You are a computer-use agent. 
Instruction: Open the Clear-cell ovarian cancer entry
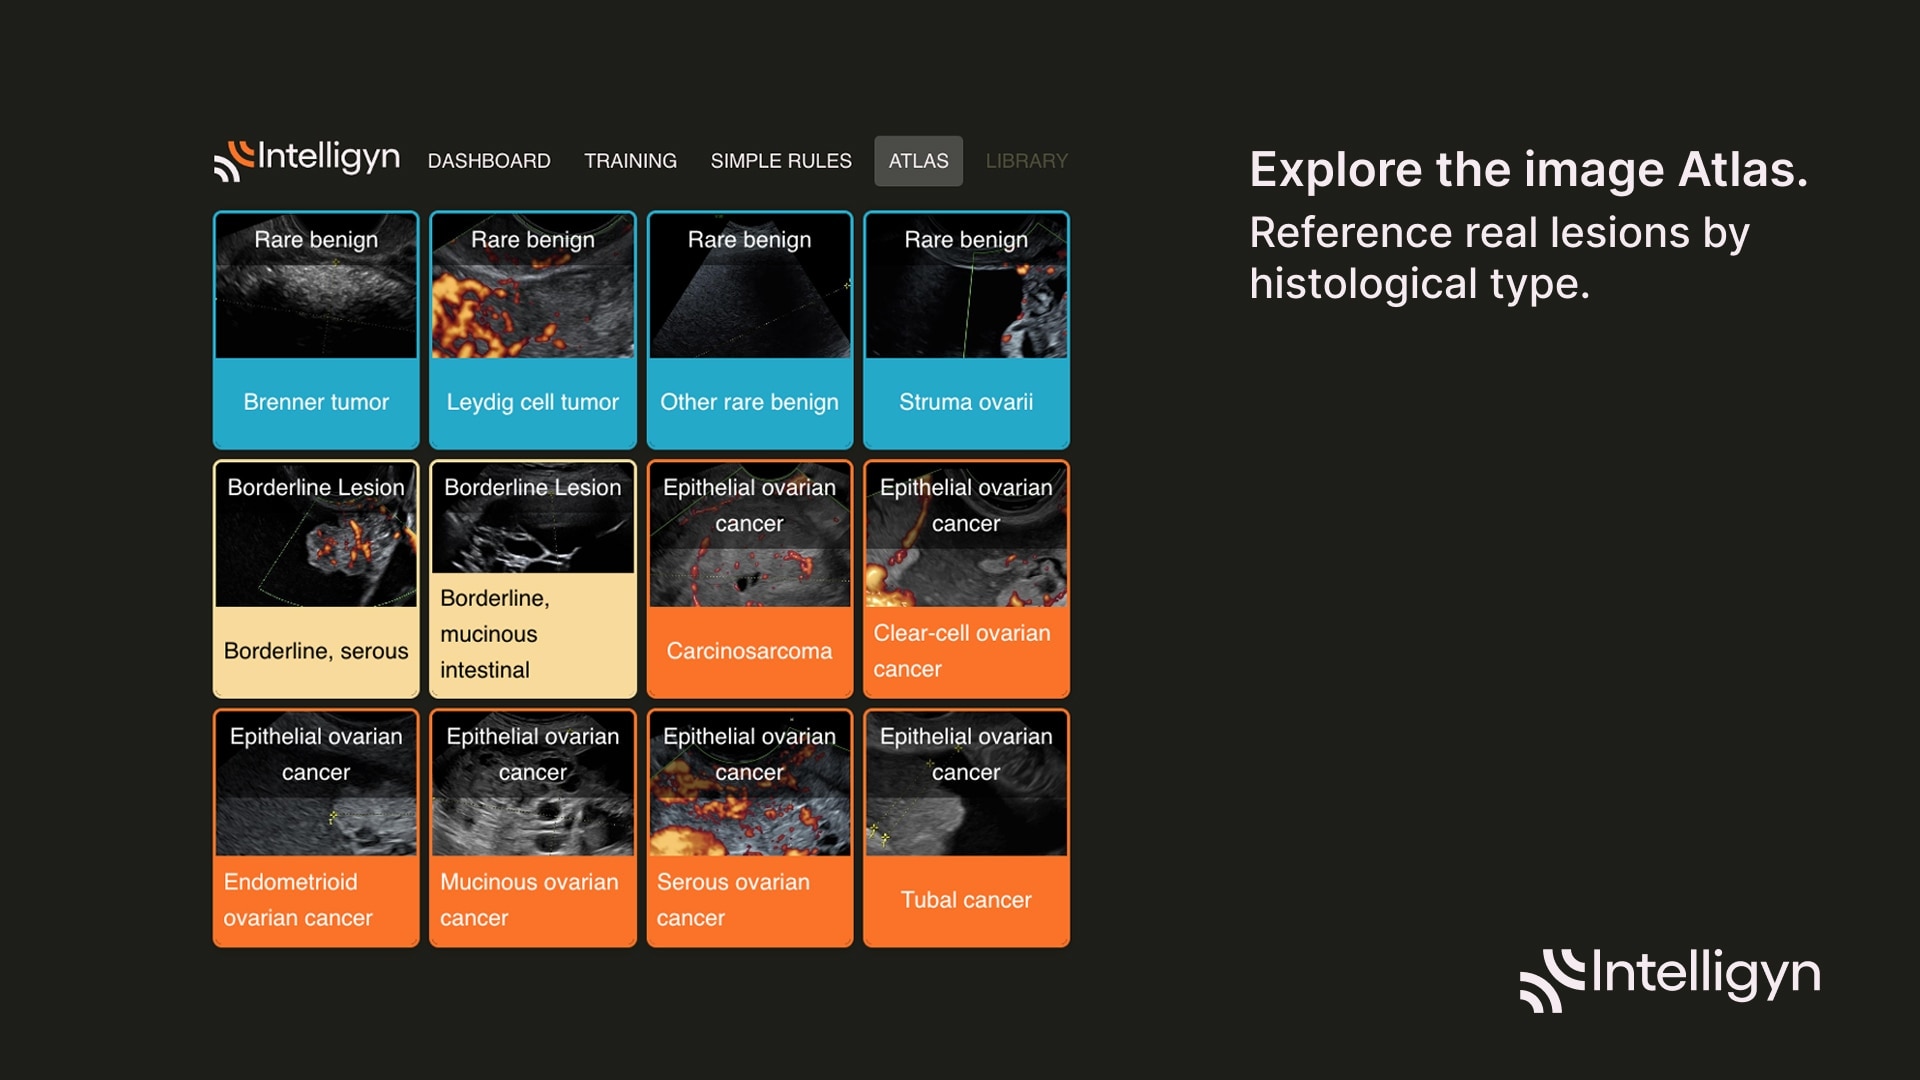tap(966, 578)
